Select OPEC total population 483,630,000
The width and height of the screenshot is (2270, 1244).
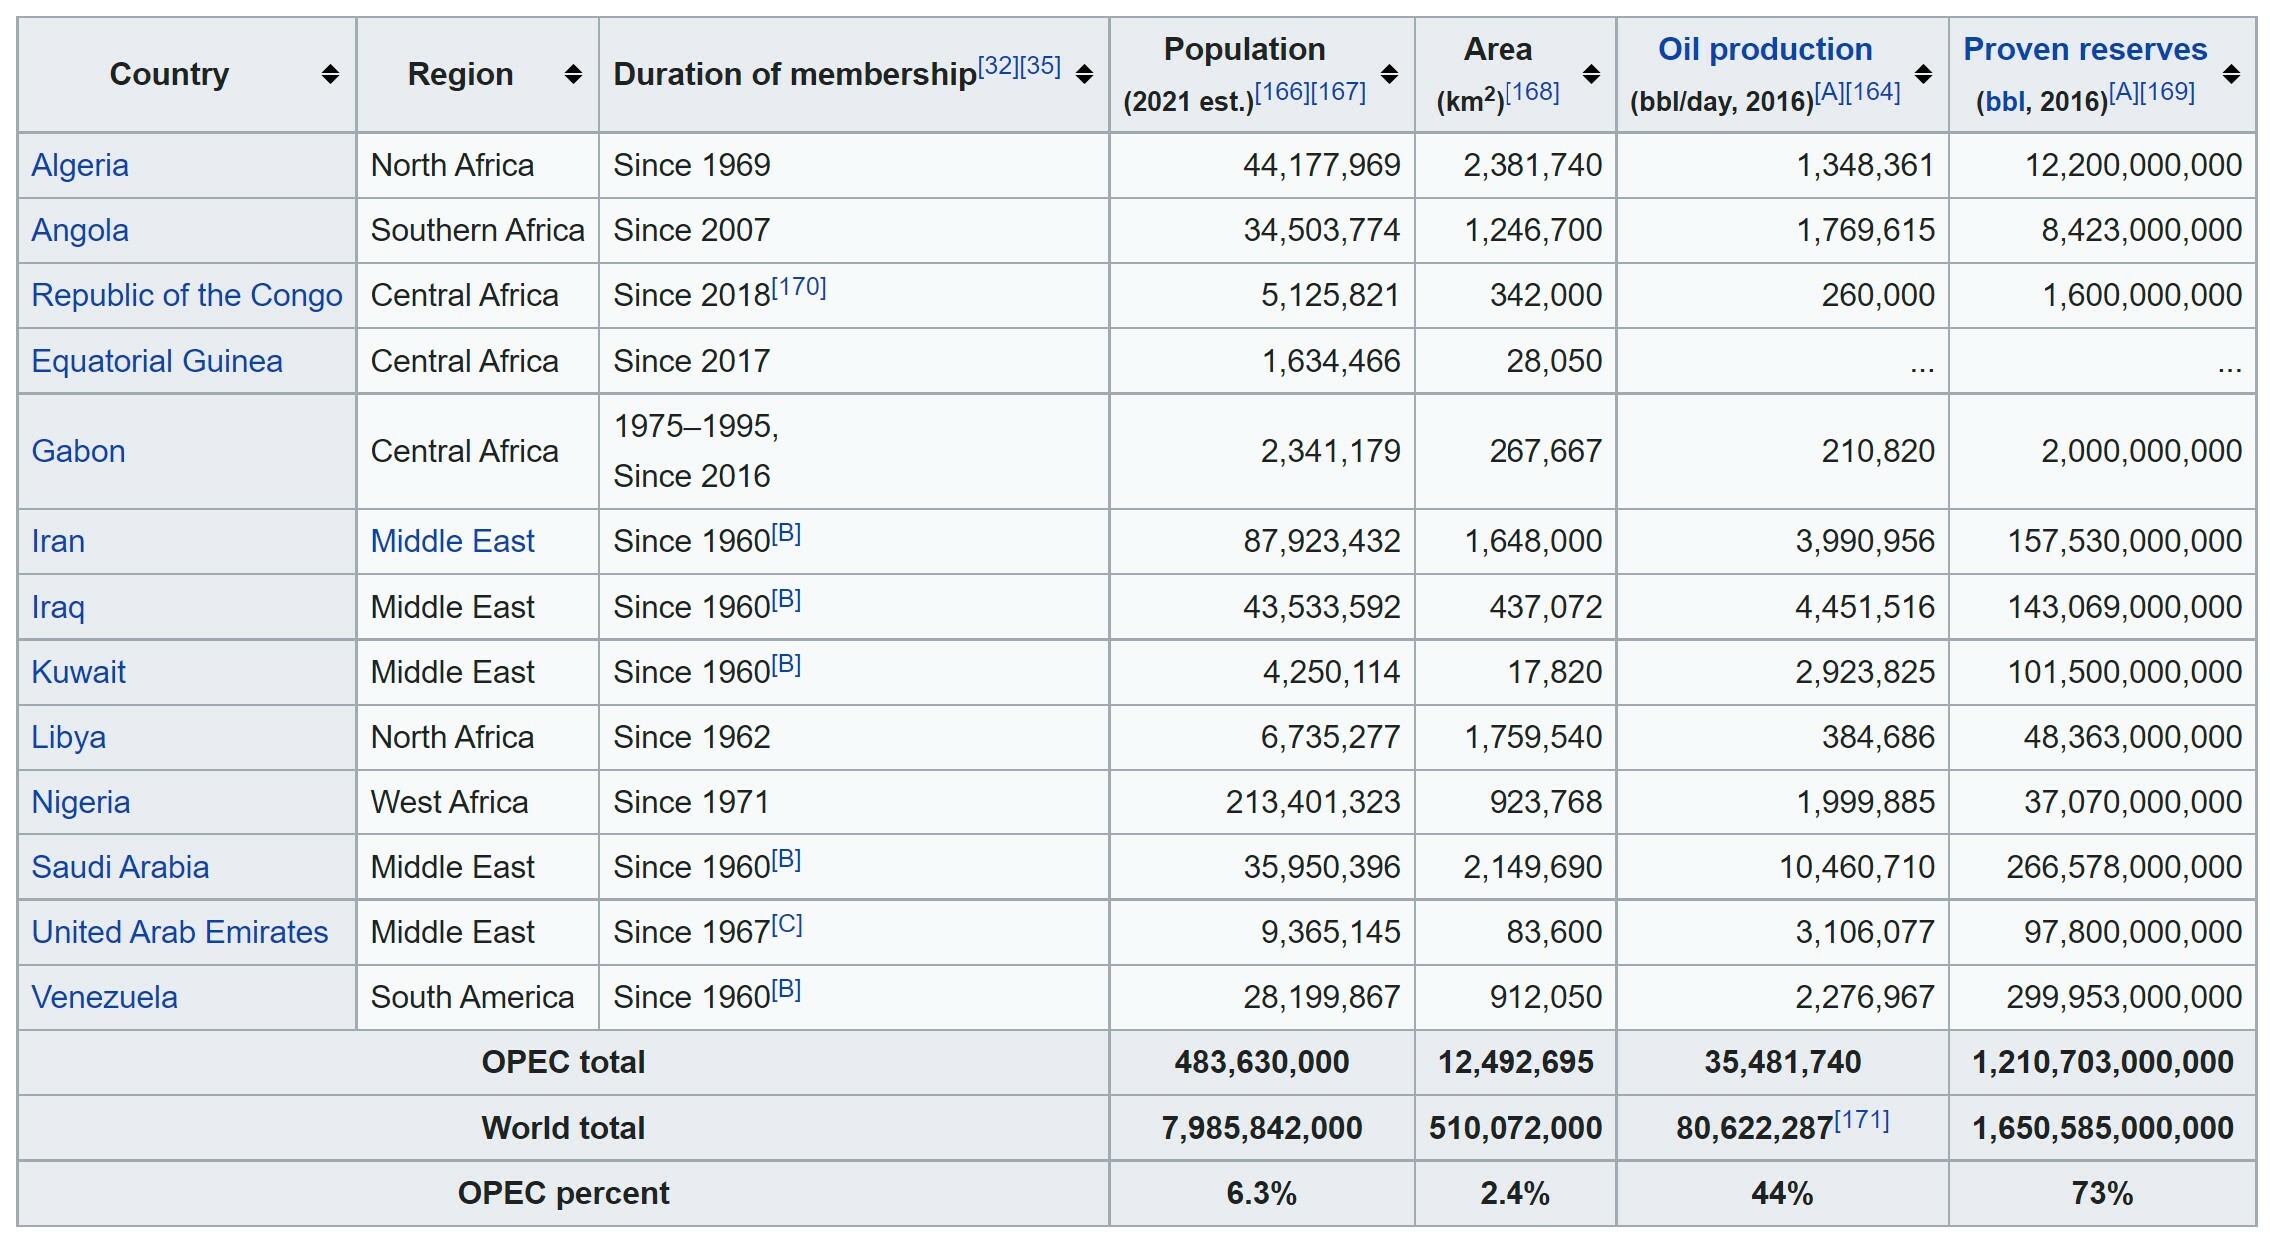(1262, 1062)
